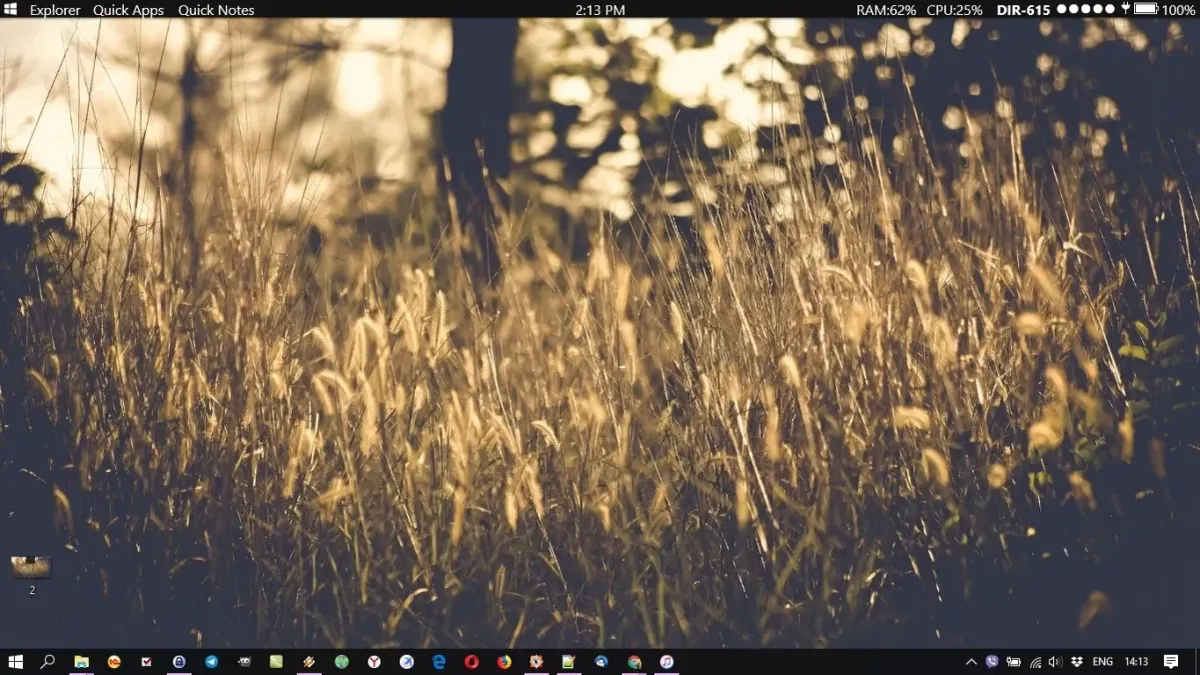Screen dimensions: 1200x675
Task: Open the Windows Start menu on taskbar
Action: [15, 661]
